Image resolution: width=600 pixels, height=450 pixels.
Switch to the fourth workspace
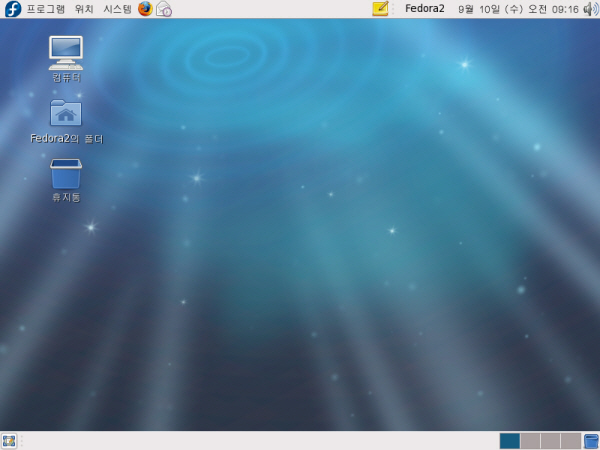(571, 441)
